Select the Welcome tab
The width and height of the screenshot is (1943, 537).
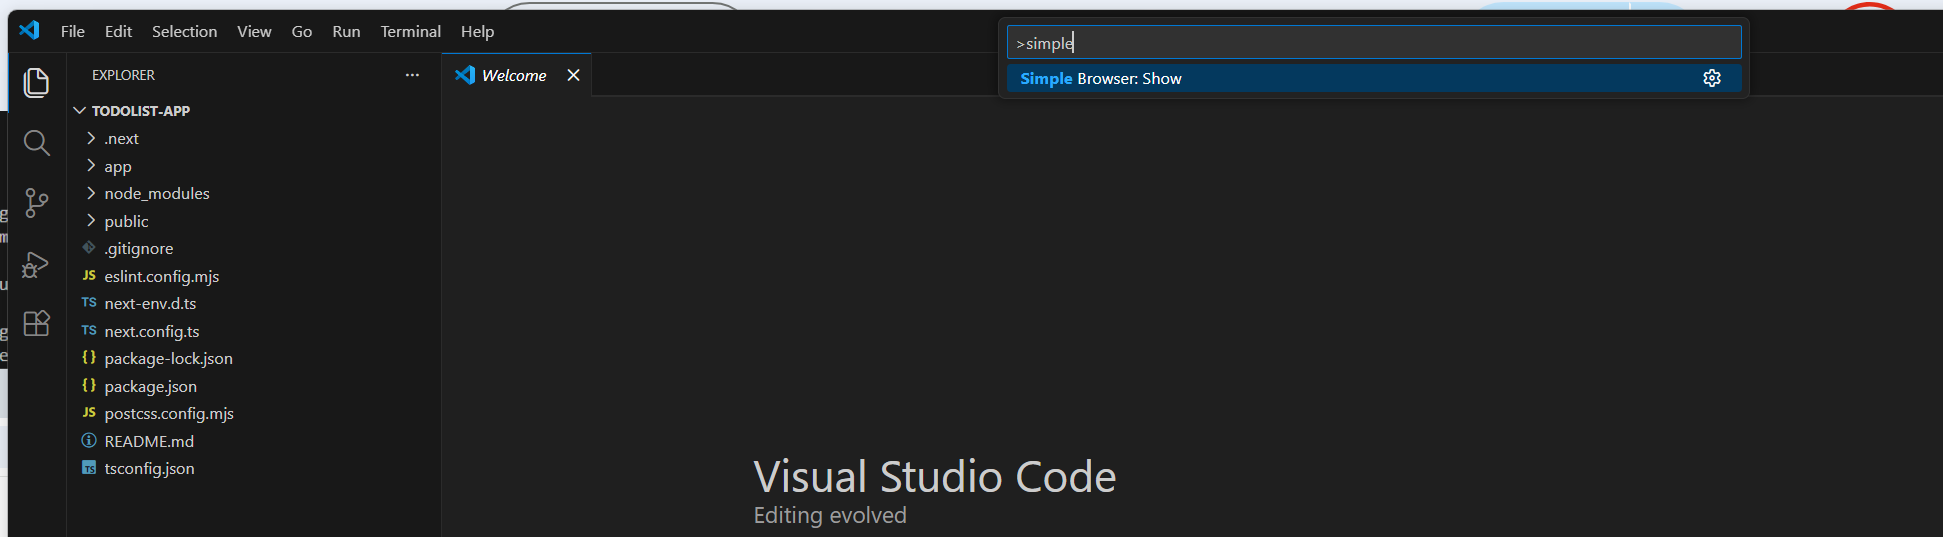[x=514, y=75]
